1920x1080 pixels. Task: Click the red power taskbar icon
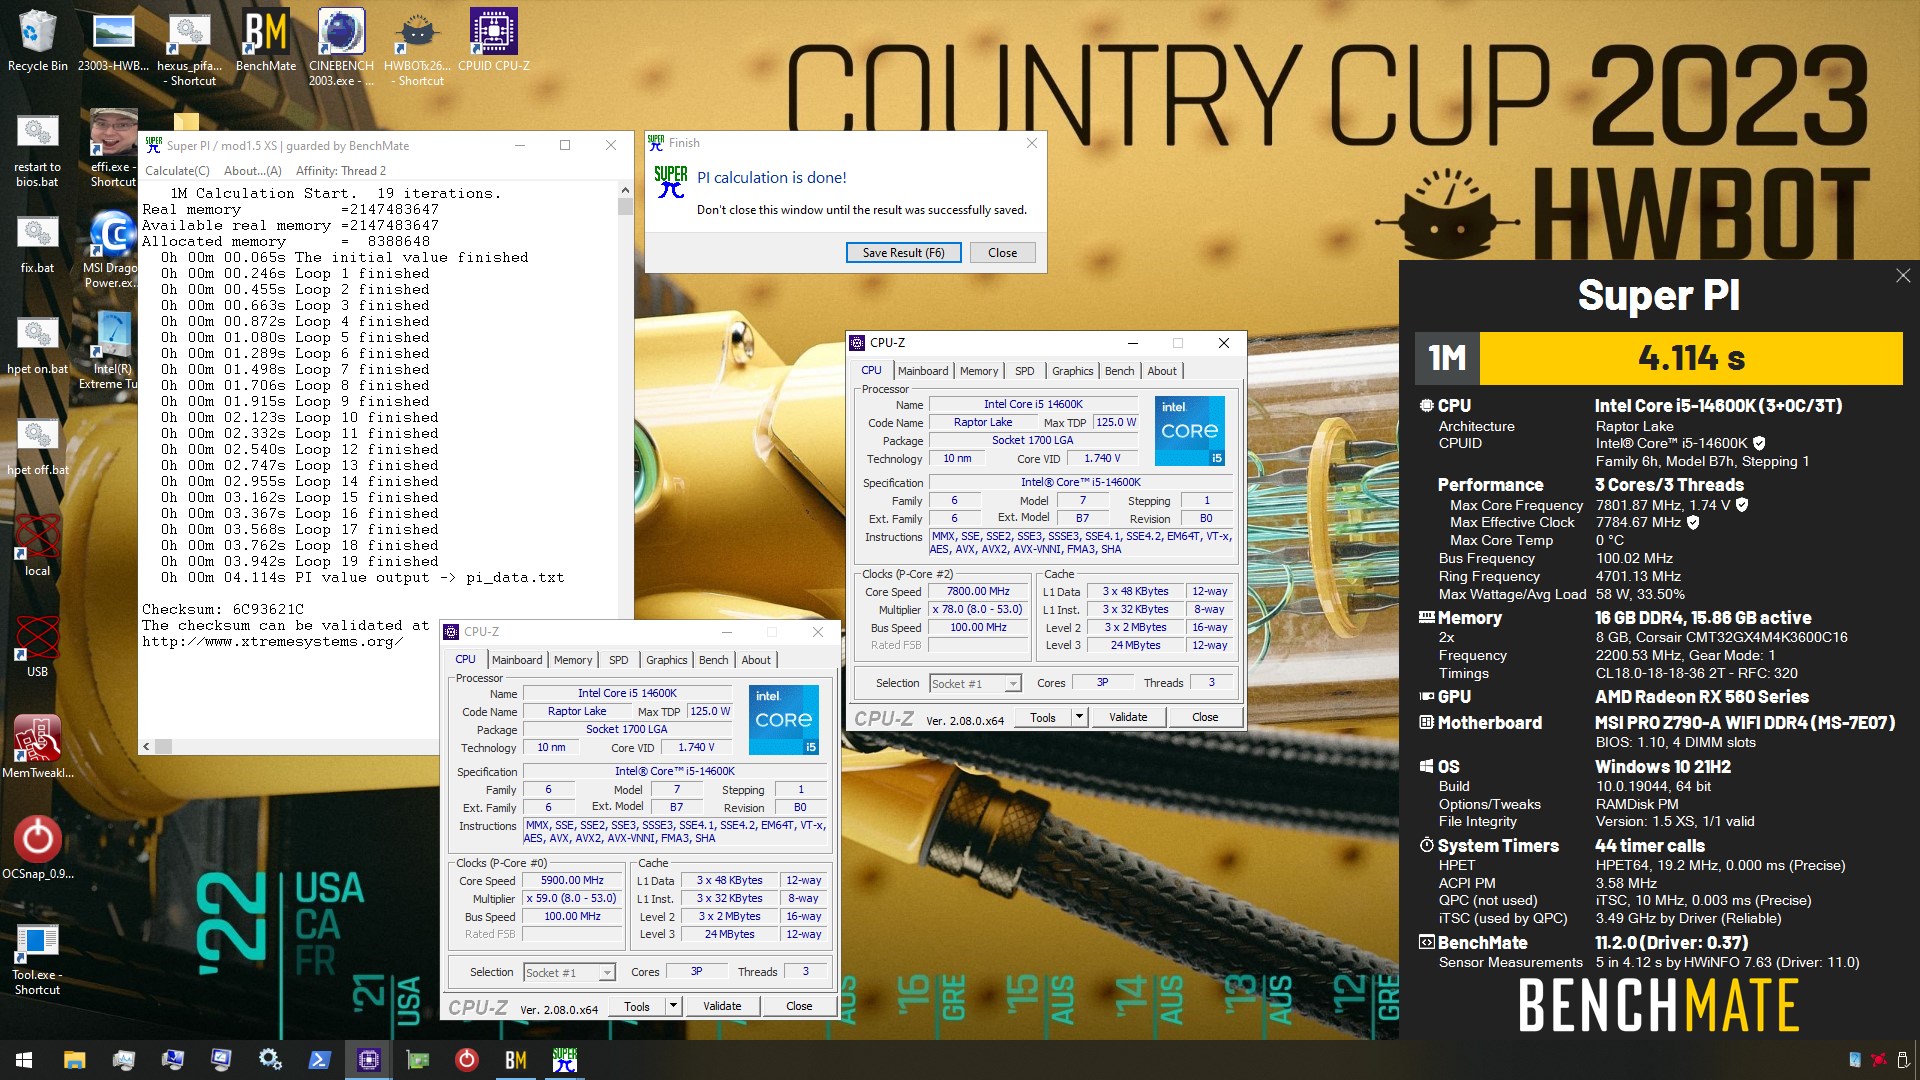click(x=466, y=1060)
